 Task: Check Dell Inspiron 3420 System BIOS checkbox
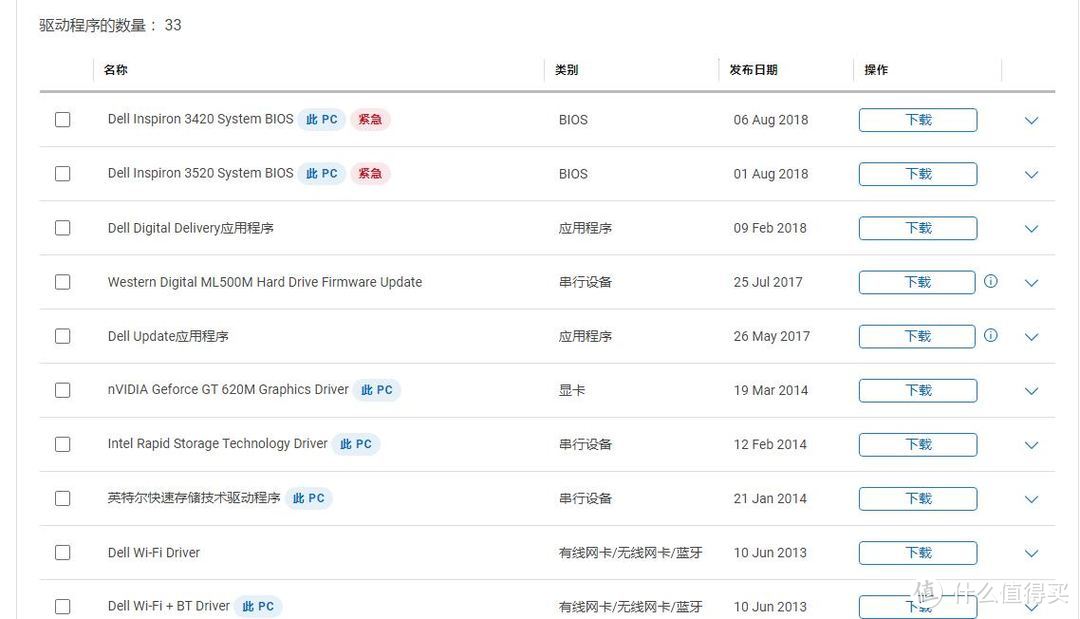[x=63, y=120]
